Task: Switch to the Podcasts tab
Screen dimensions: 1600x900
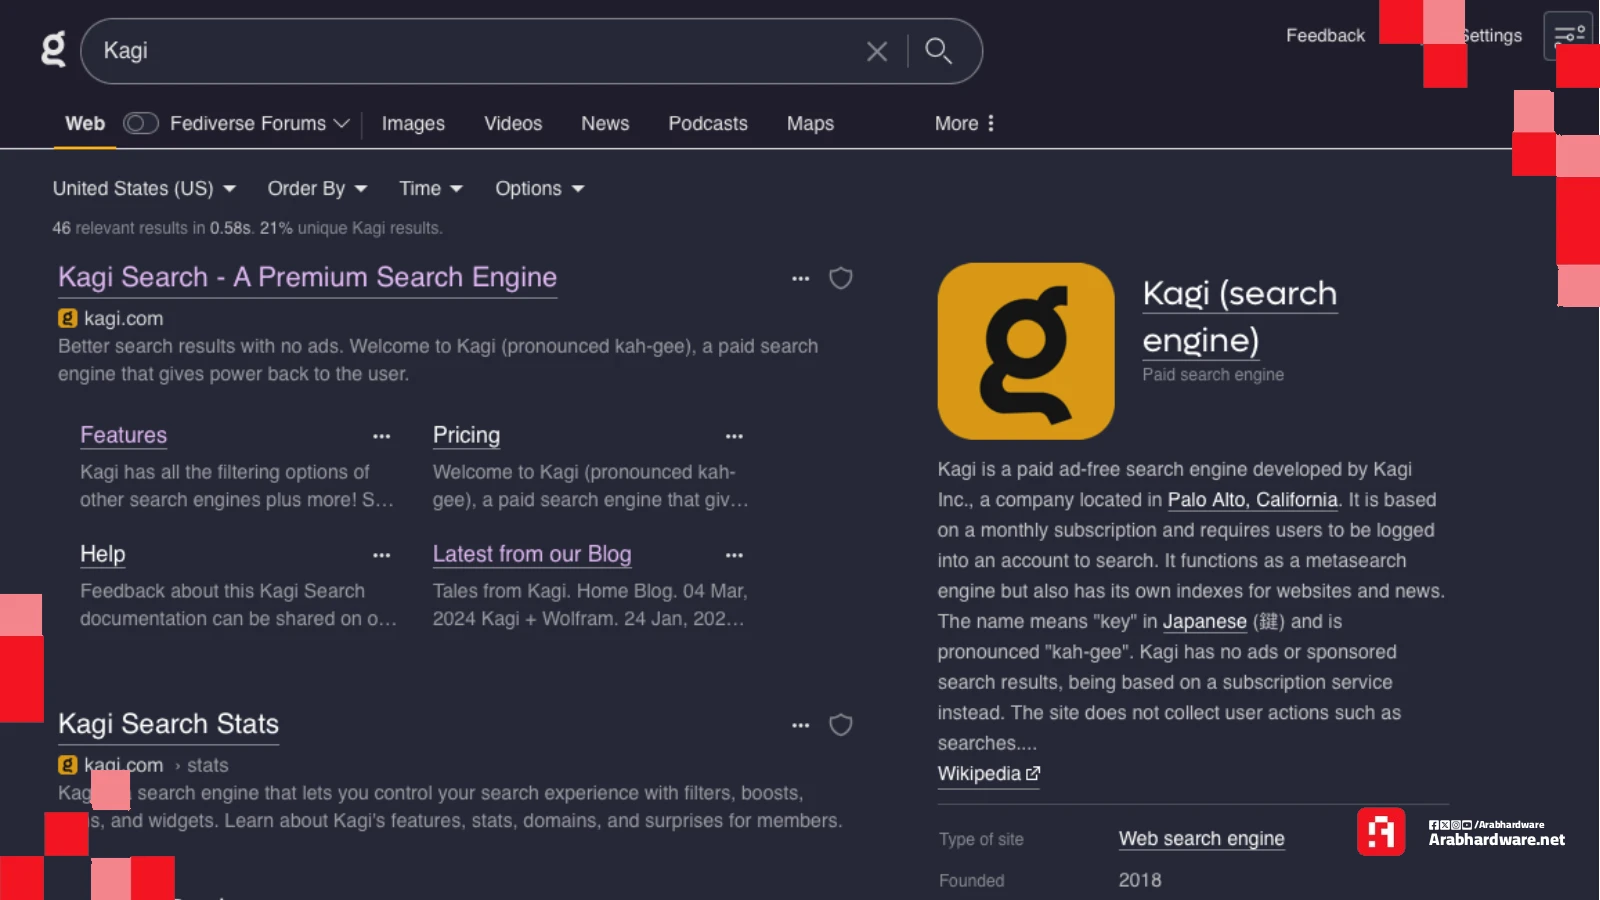Action: [x=708, y=123]
